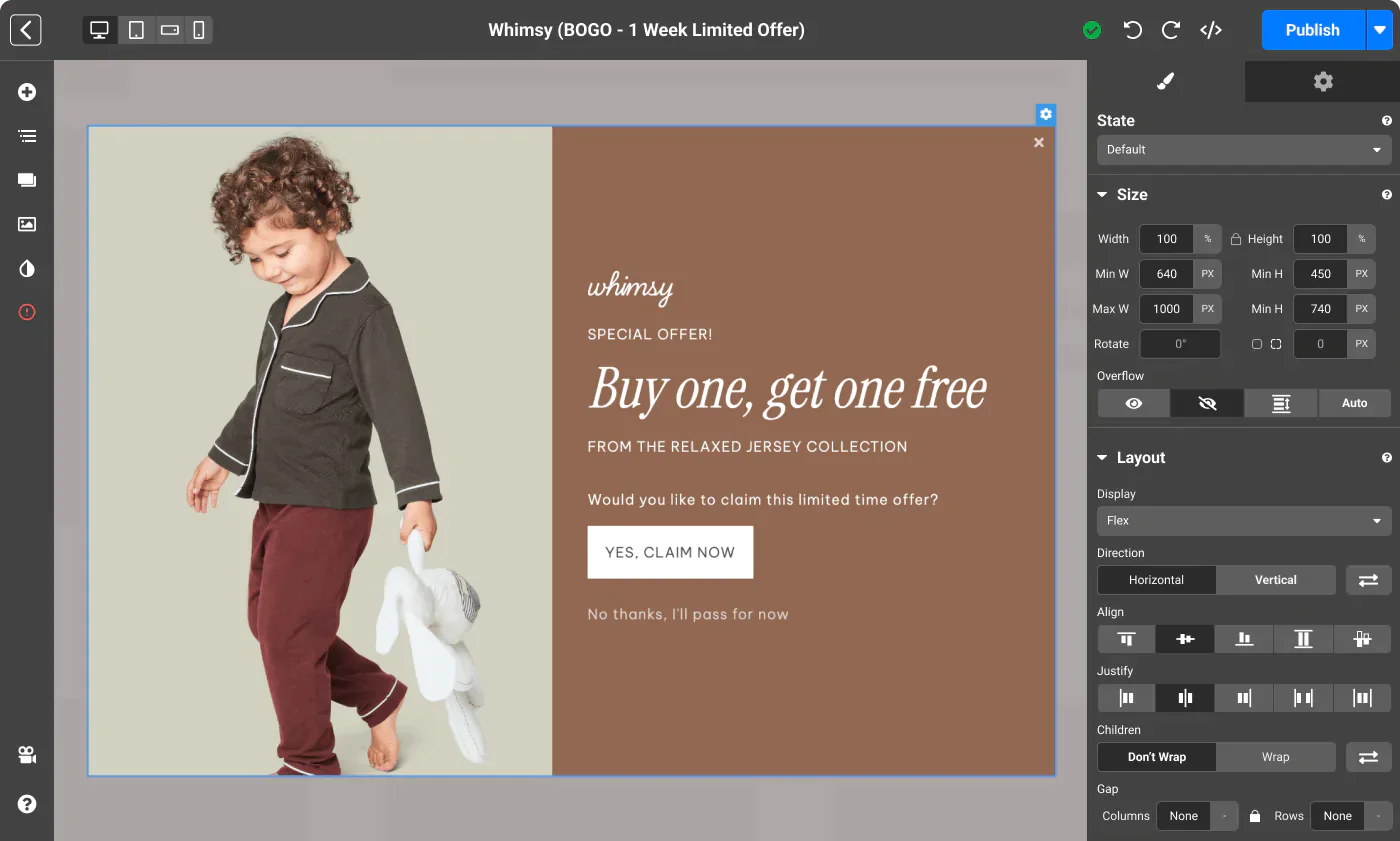
Task: Switch to the settings gear tab
Action: 1322,81
